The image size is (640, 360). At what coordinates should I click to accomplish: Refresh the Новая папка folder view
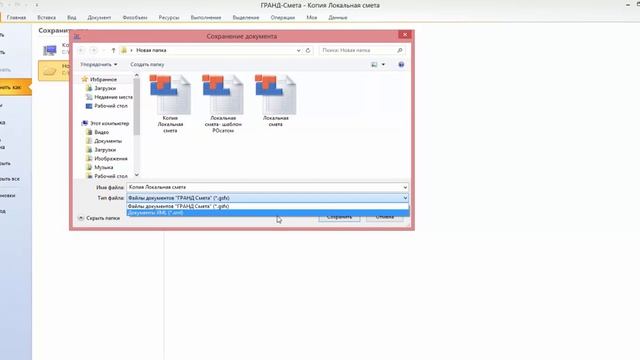pos(308,50)
